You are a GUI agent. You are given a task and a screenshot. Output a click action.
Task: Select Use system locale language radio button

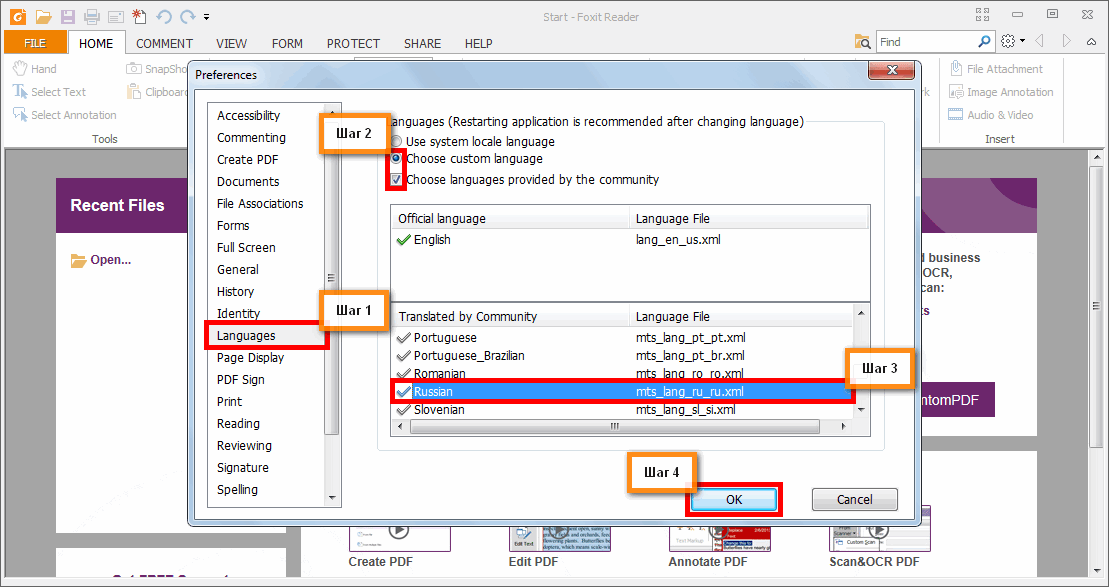[x=396, y=141]
